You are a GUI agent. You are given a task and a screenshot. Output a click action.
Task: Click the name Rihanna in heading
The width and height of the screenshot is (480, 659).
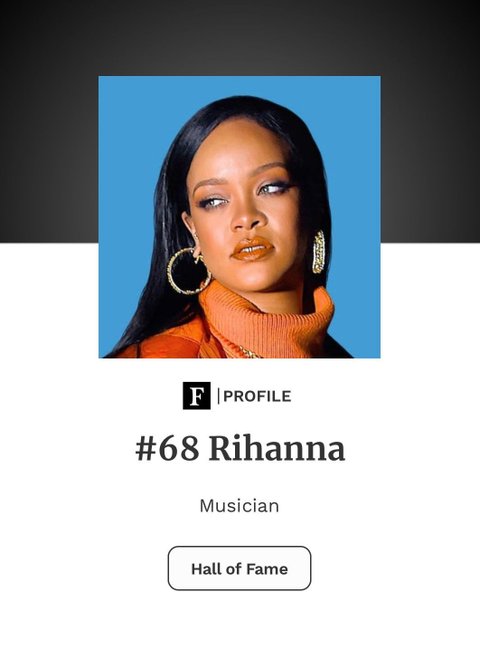[x=277, y=448]
